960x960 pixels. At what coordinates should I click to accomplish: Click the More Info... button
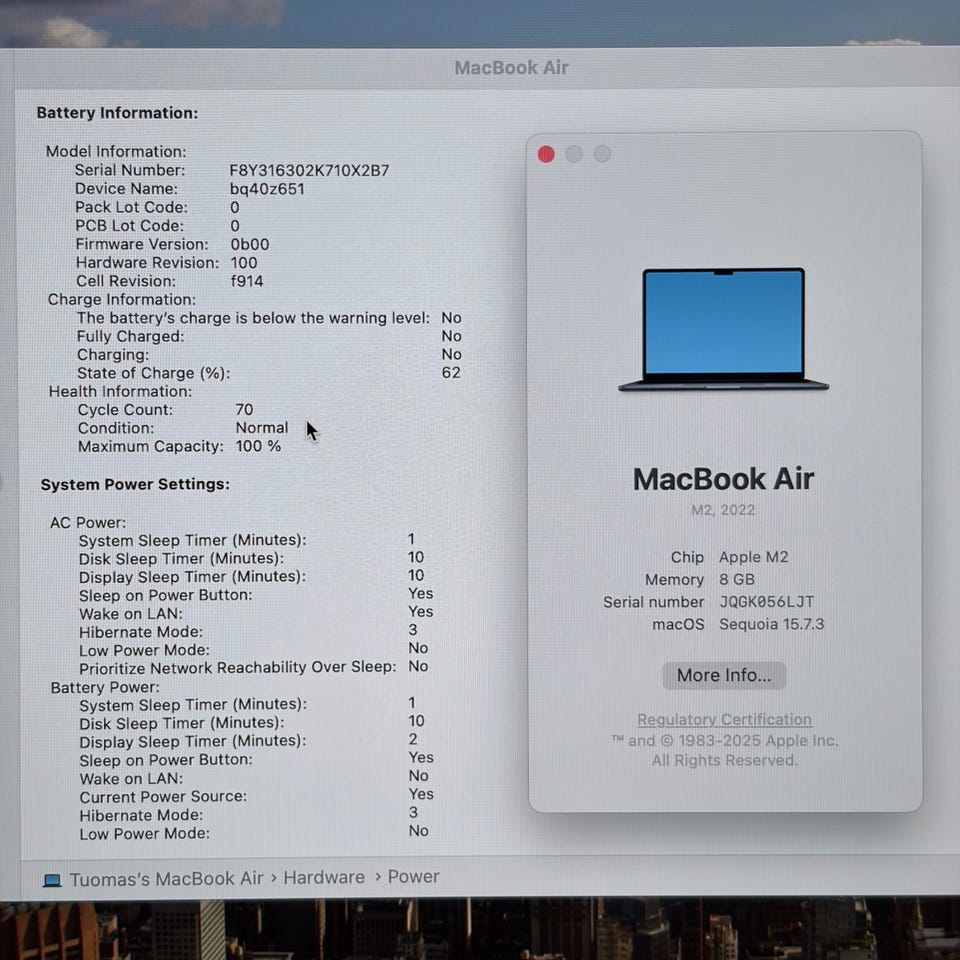click(x=724, y=675)
